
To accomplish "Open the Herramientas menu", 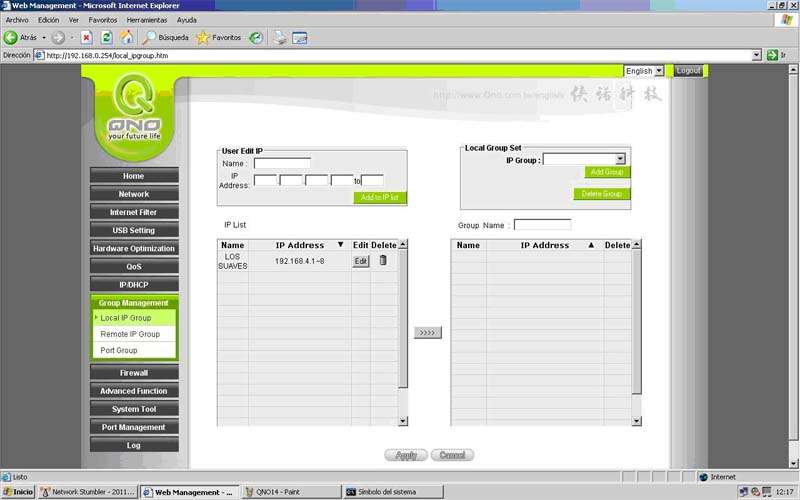I will click(x=147, y=19).
